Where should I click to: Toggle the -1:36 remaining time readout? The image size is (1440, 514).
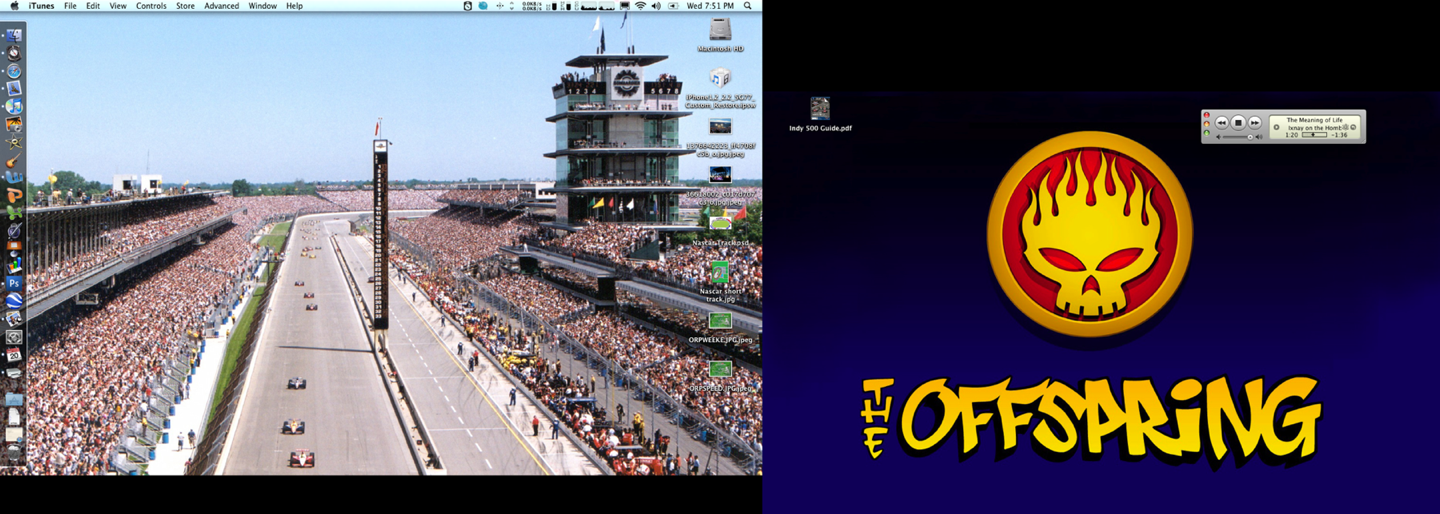tap(1339, 135)
